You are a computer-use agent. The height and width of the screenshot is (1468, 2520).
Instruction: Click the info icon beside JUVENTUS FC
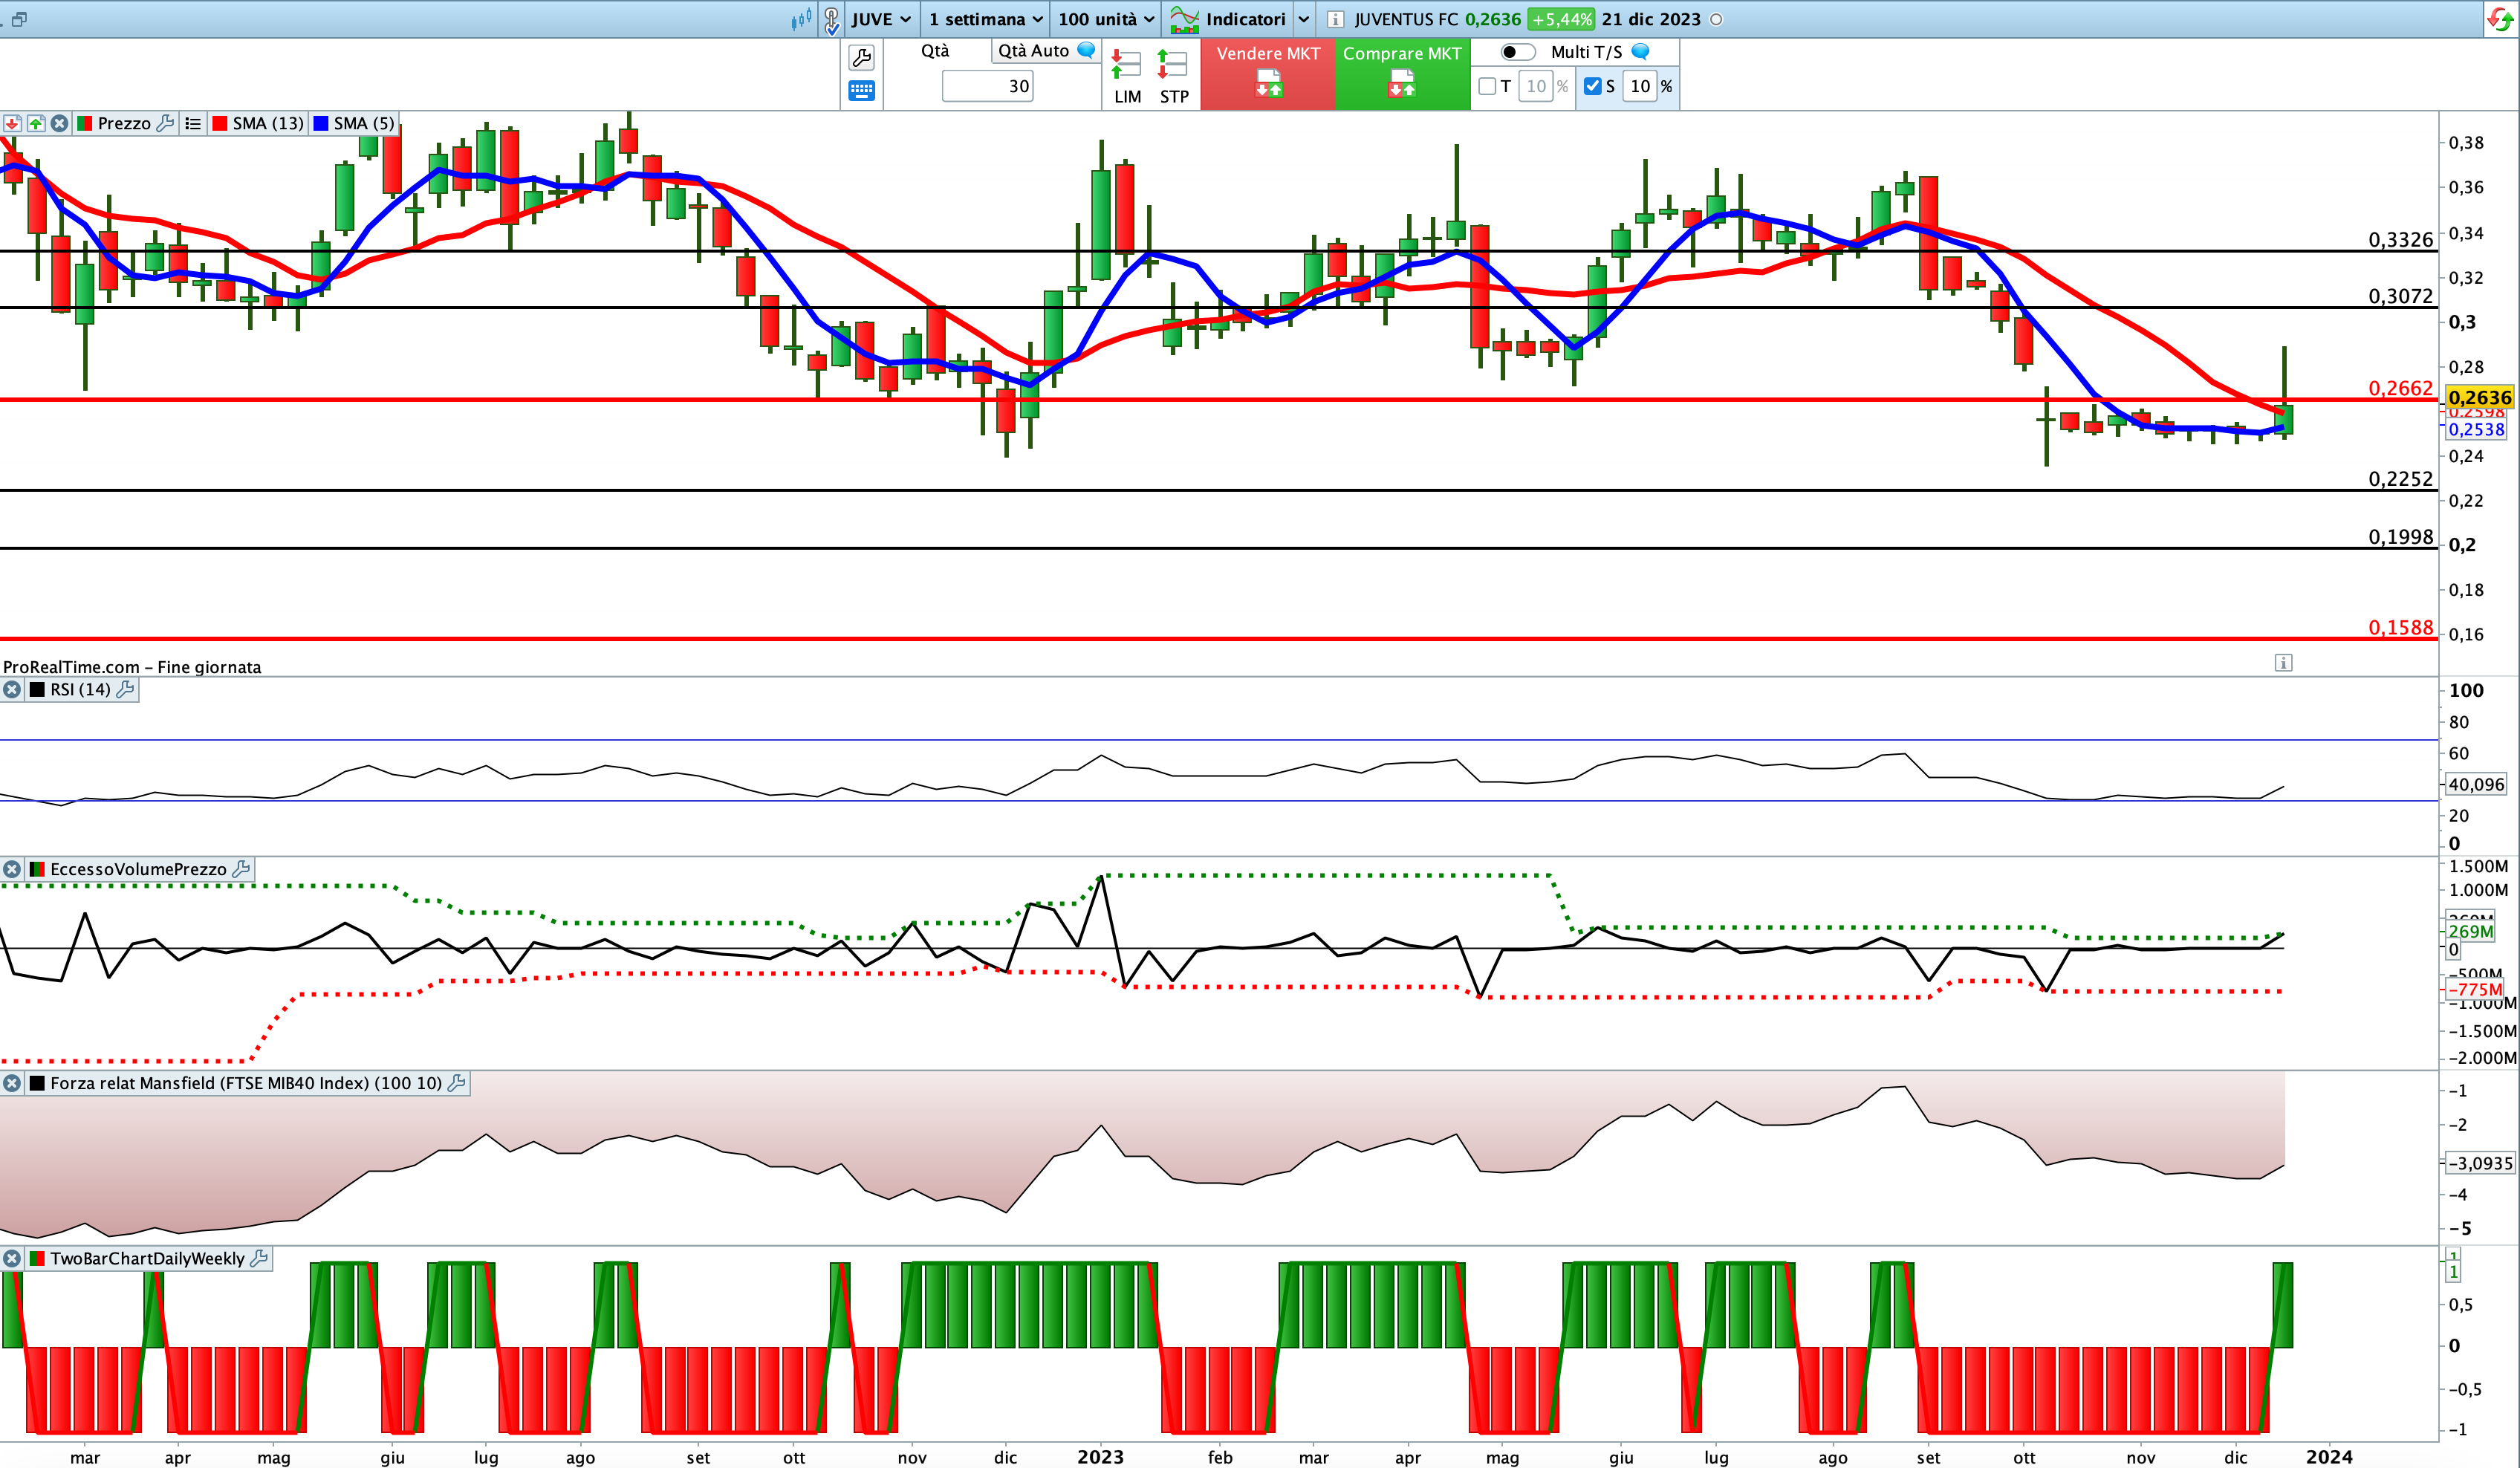point(1335,19)
